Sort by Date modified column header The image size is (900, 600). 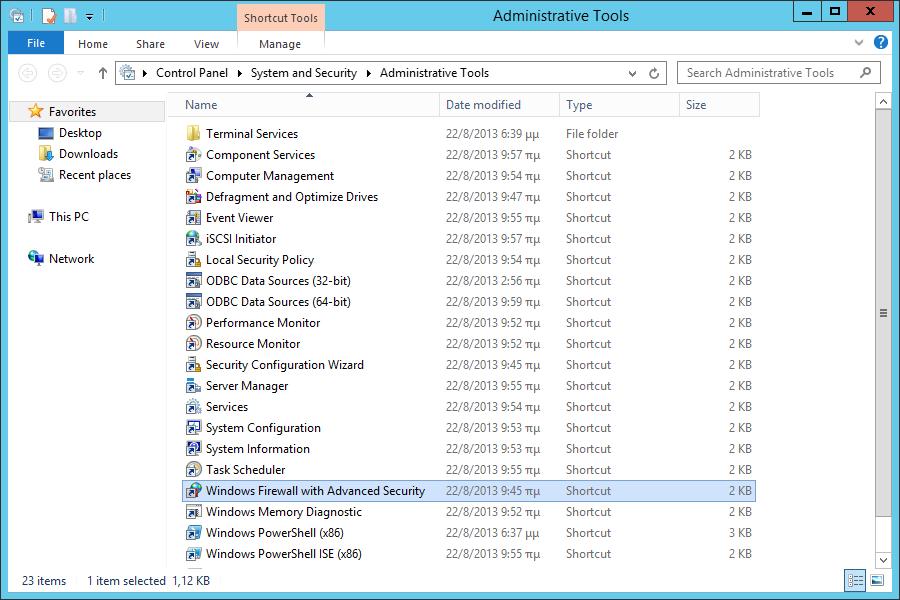tap(499, 105)
